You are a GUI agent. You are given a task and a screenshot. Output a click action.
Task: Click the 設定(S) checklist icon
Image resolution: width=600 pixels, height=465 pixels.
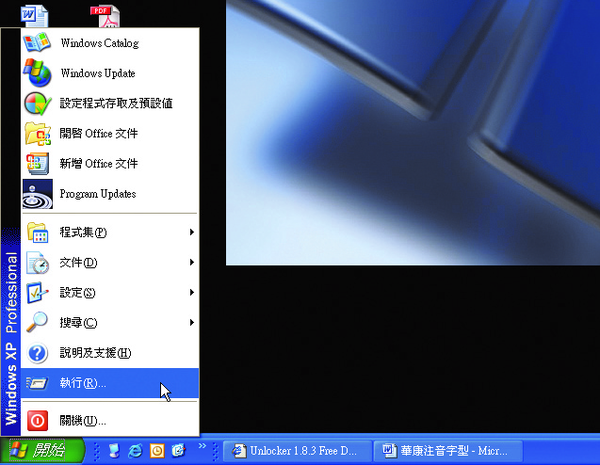(37, 292)
